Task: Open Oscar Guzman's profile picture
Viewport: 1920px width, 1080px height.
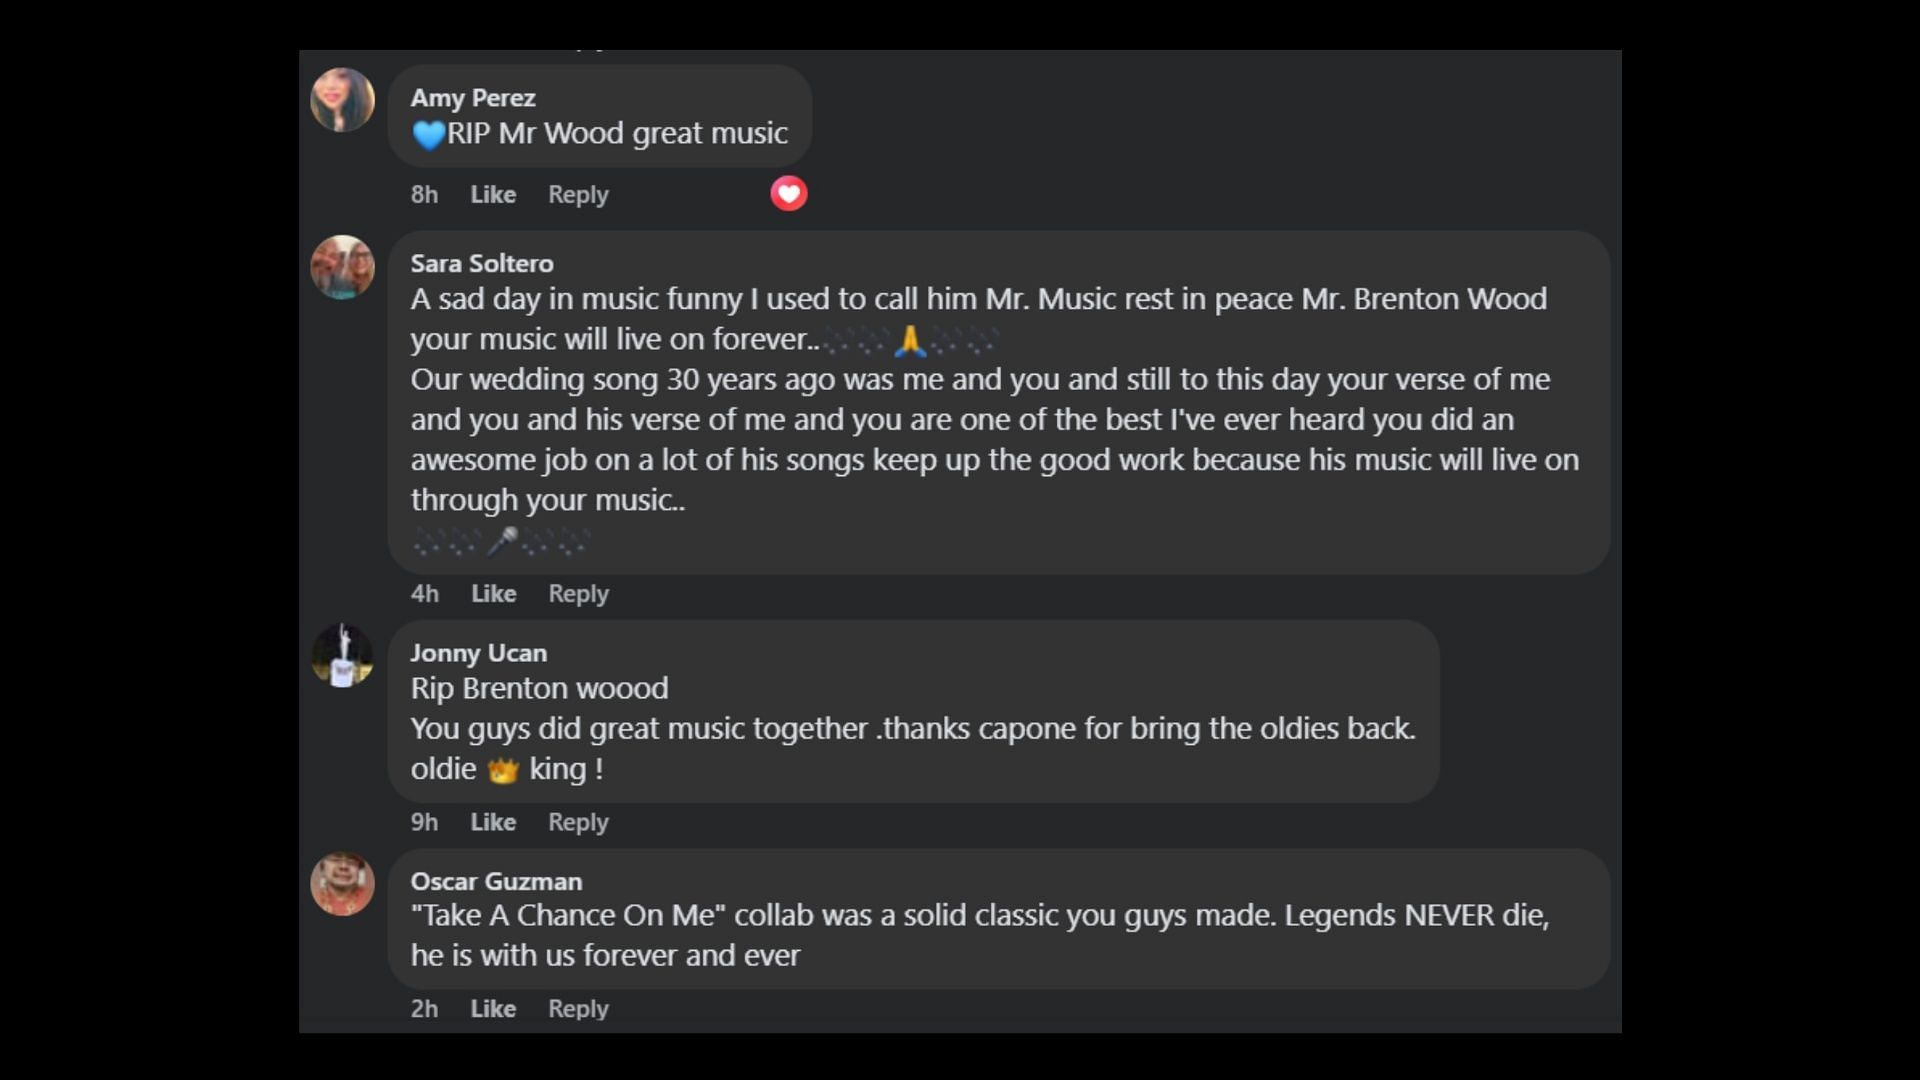Action: (x=342, y=884)
